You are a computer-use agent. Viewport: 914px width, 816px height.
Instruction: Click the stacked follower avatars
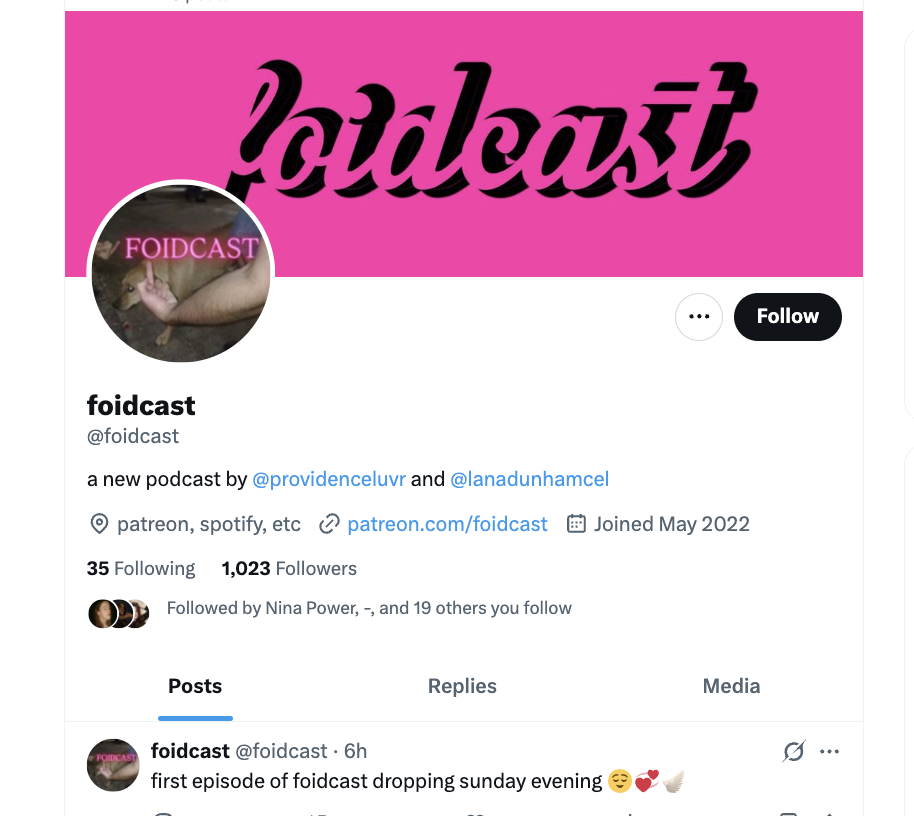(x=119, y=613)
